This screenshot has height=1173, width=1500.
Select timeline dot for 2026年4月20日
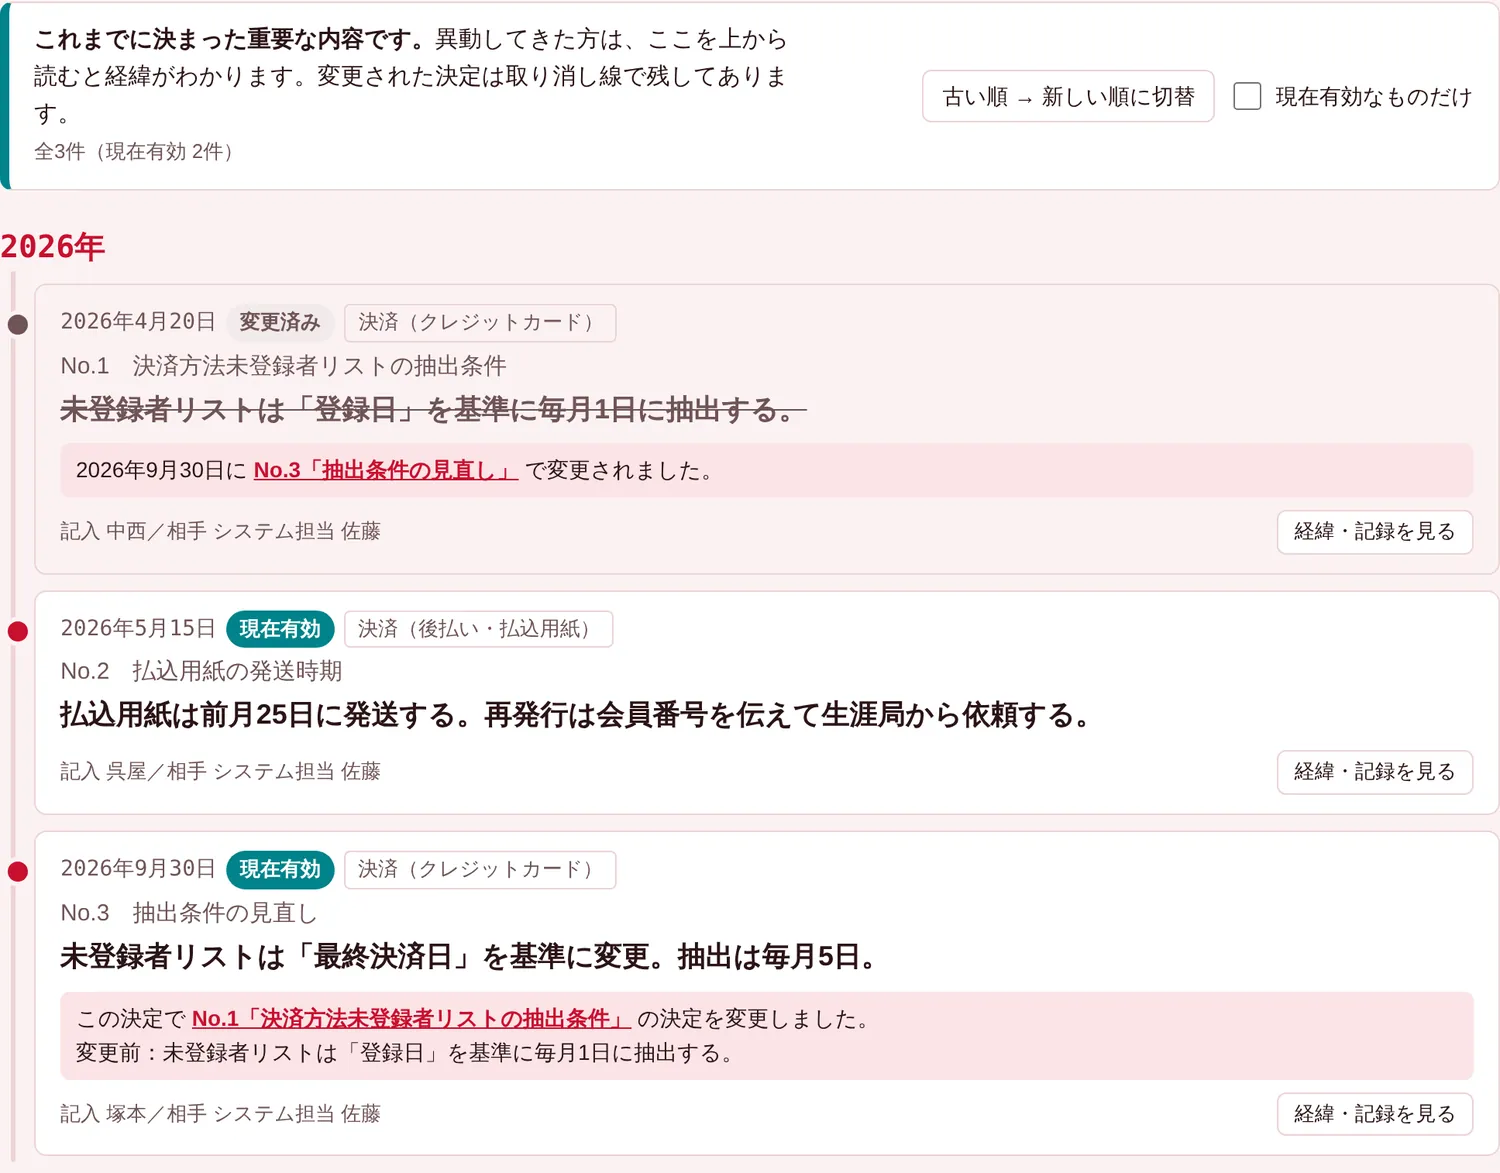click(x=18, y=324)
